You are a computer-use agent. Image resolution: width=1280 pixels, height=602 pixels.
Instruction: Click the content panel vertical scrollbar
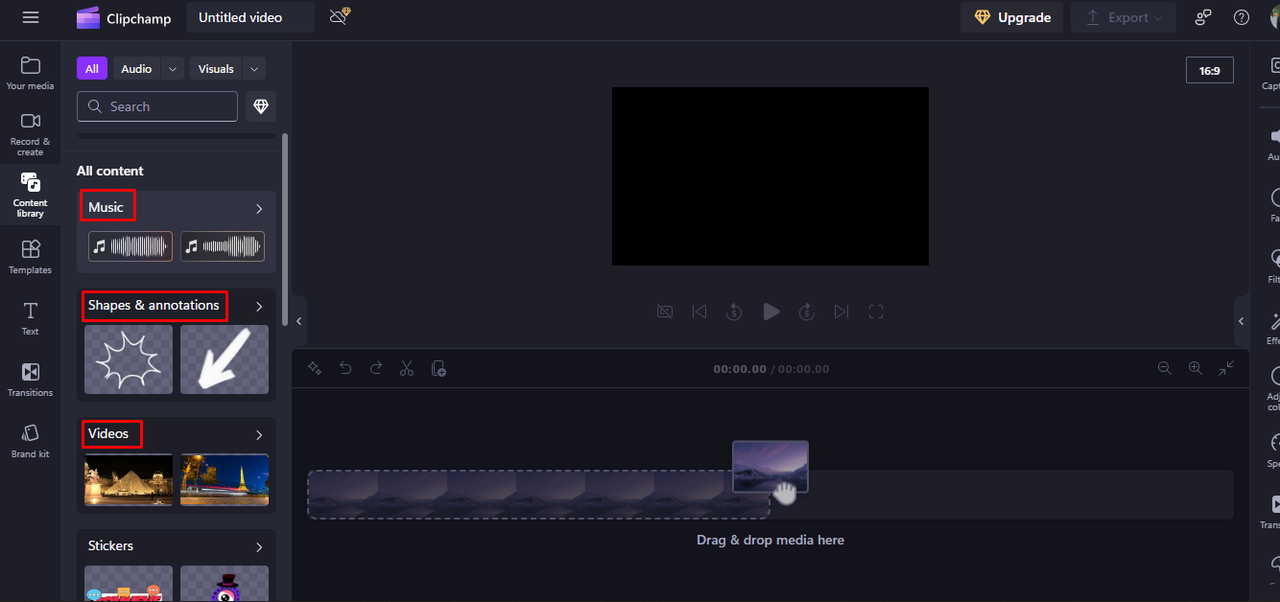285,229
